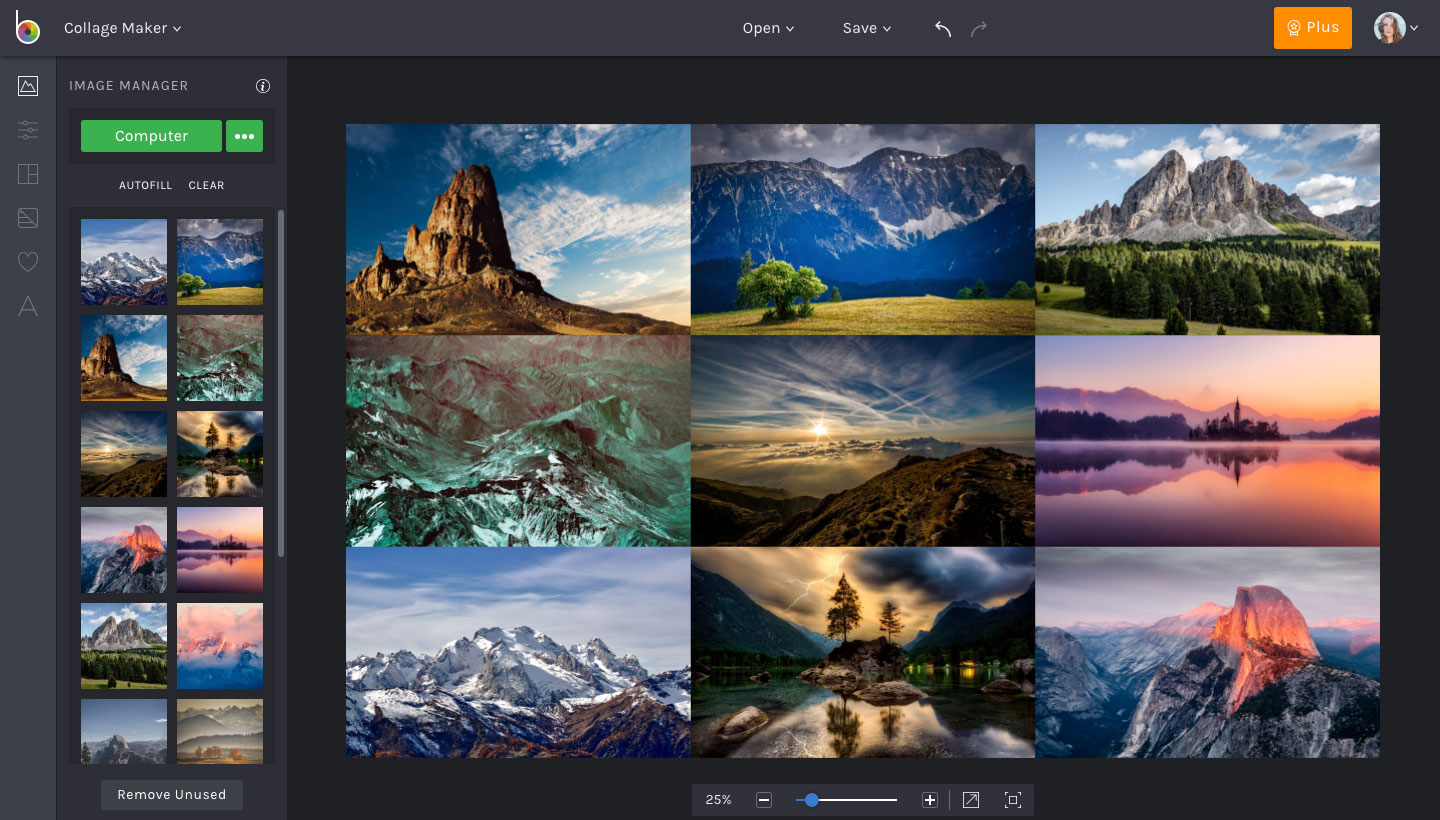Click the AUTOFILL link
The image size is (1440, 820).
click(146, 186)
